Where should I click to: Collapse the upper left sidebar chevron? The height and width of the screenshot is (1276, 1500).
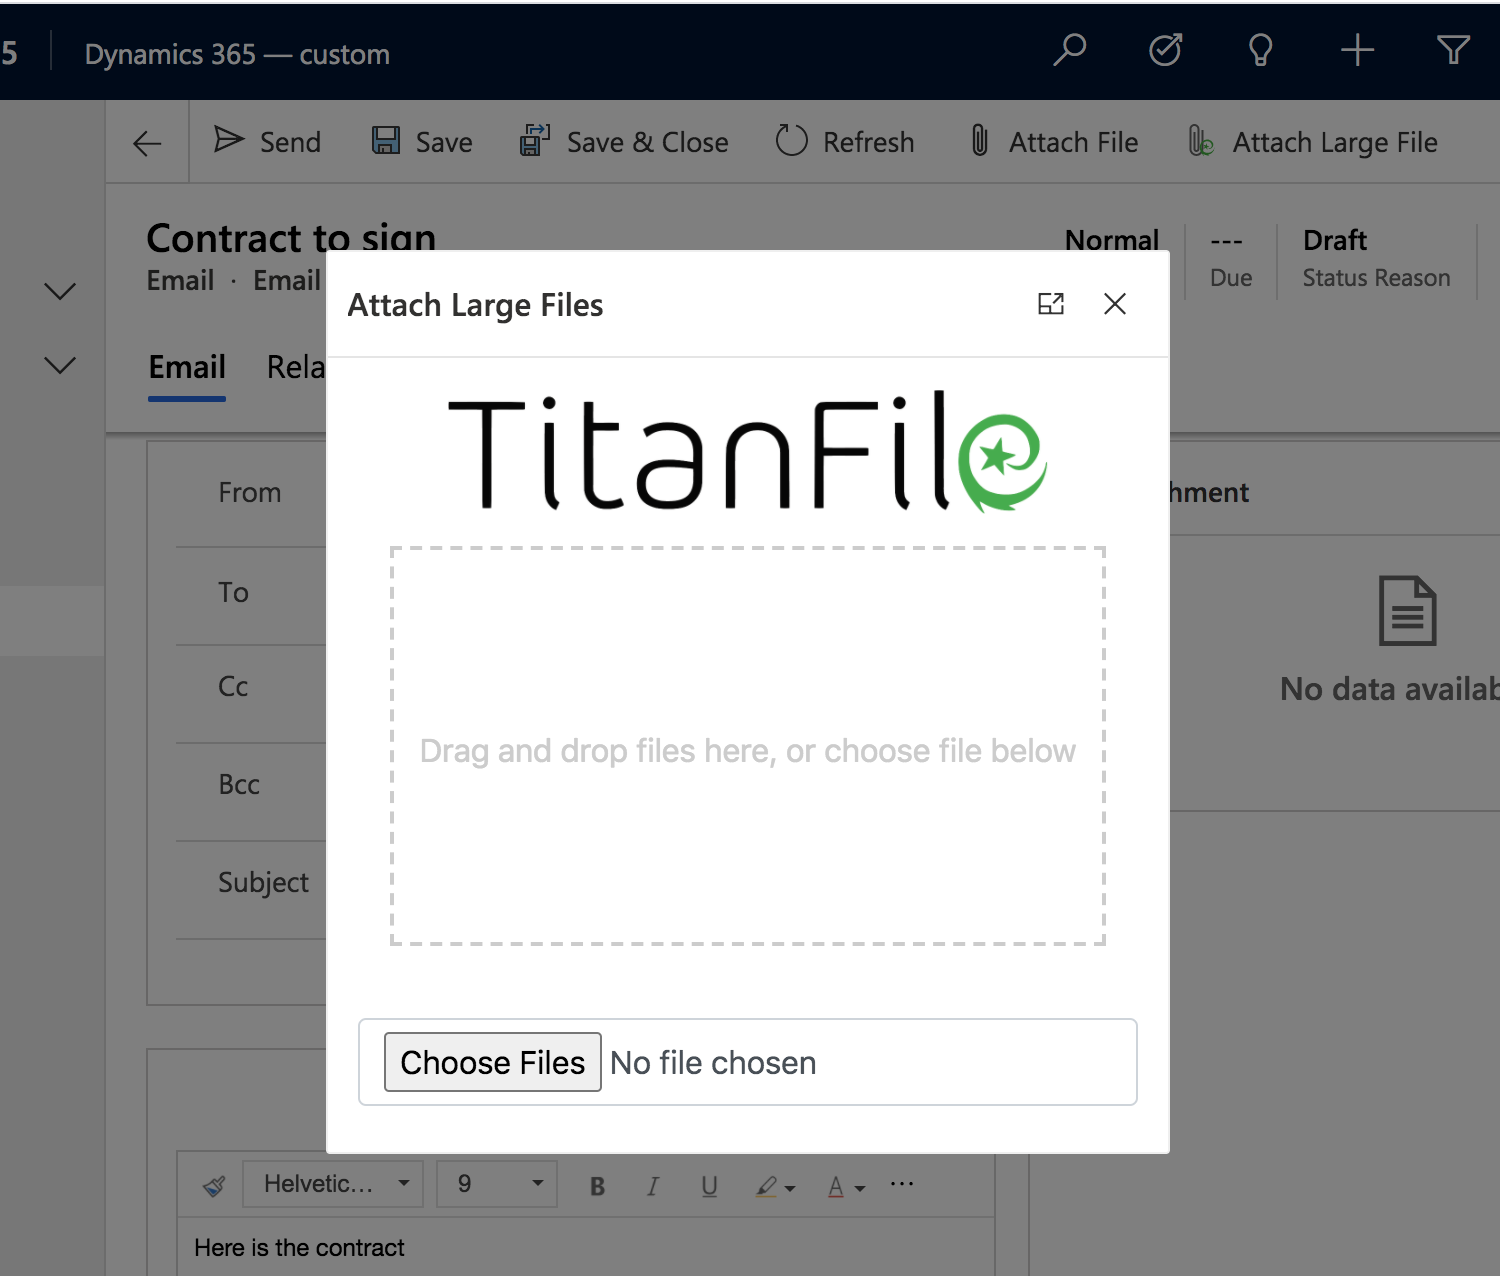(59, 291)
